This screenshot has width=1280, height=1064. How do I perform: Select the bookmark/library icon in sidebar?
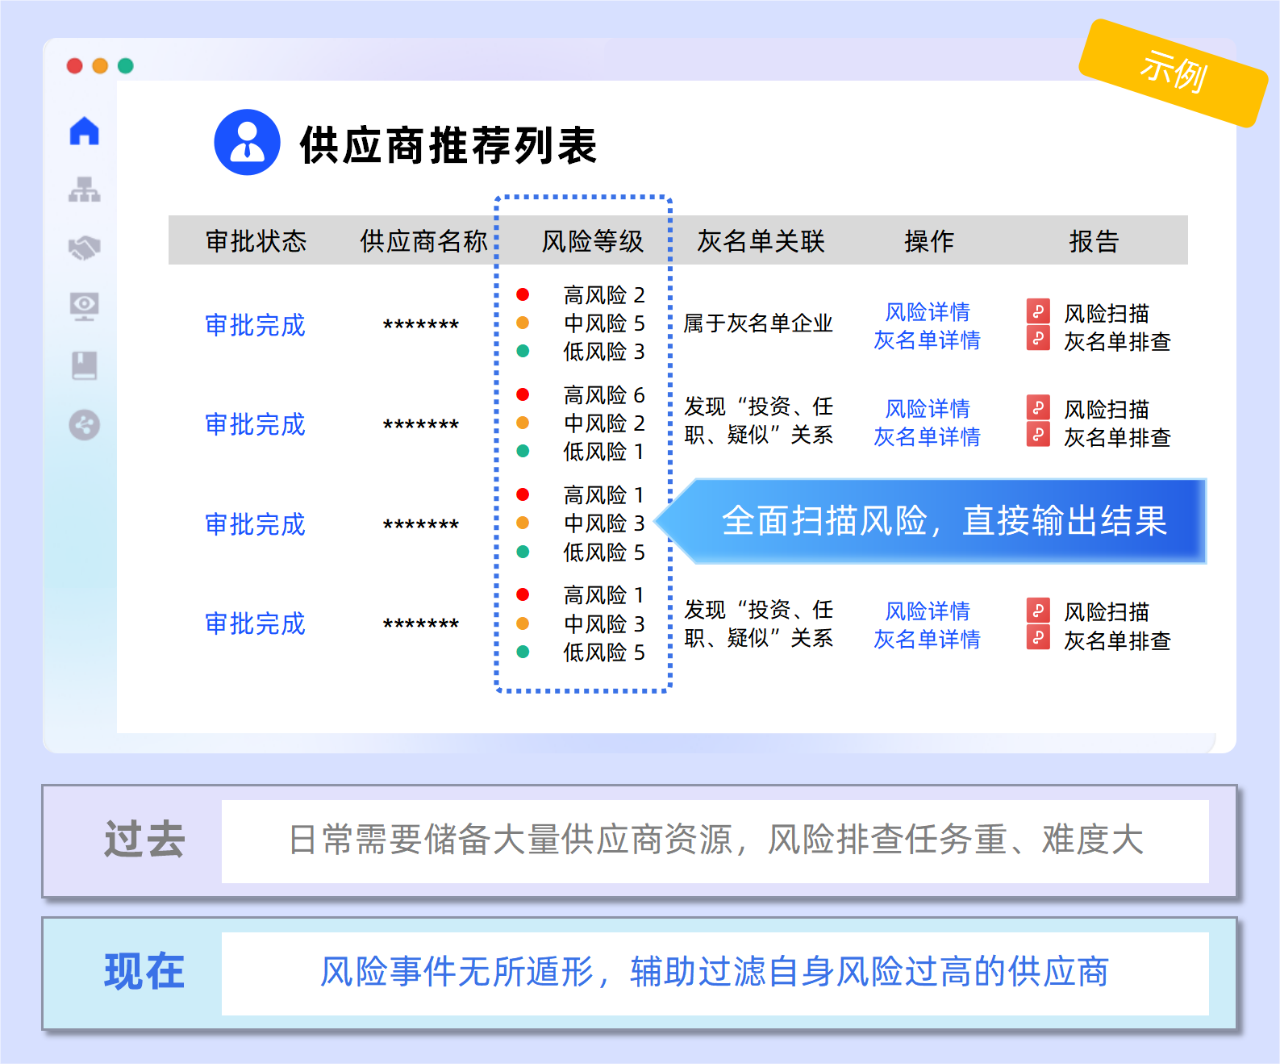pyautogui.click(x=83, y=366)
